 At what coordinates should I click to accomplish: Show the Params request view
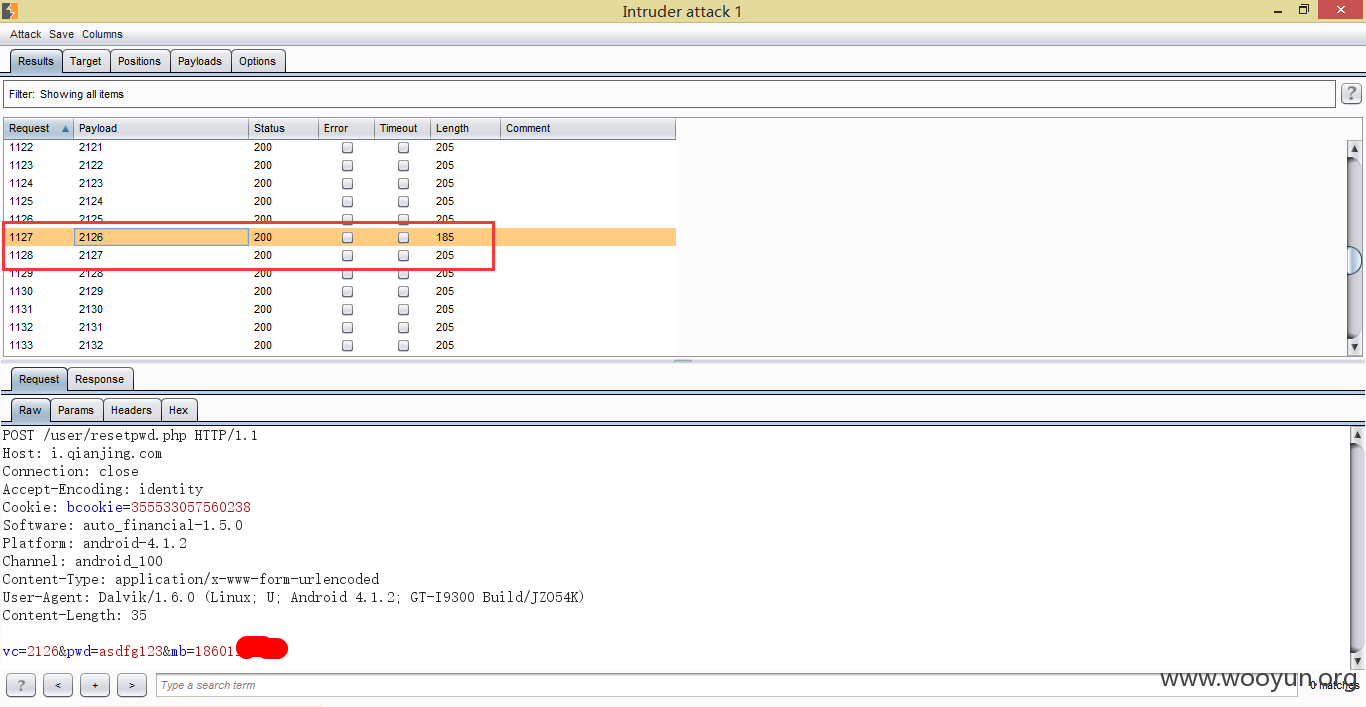(x=76, y=410)
